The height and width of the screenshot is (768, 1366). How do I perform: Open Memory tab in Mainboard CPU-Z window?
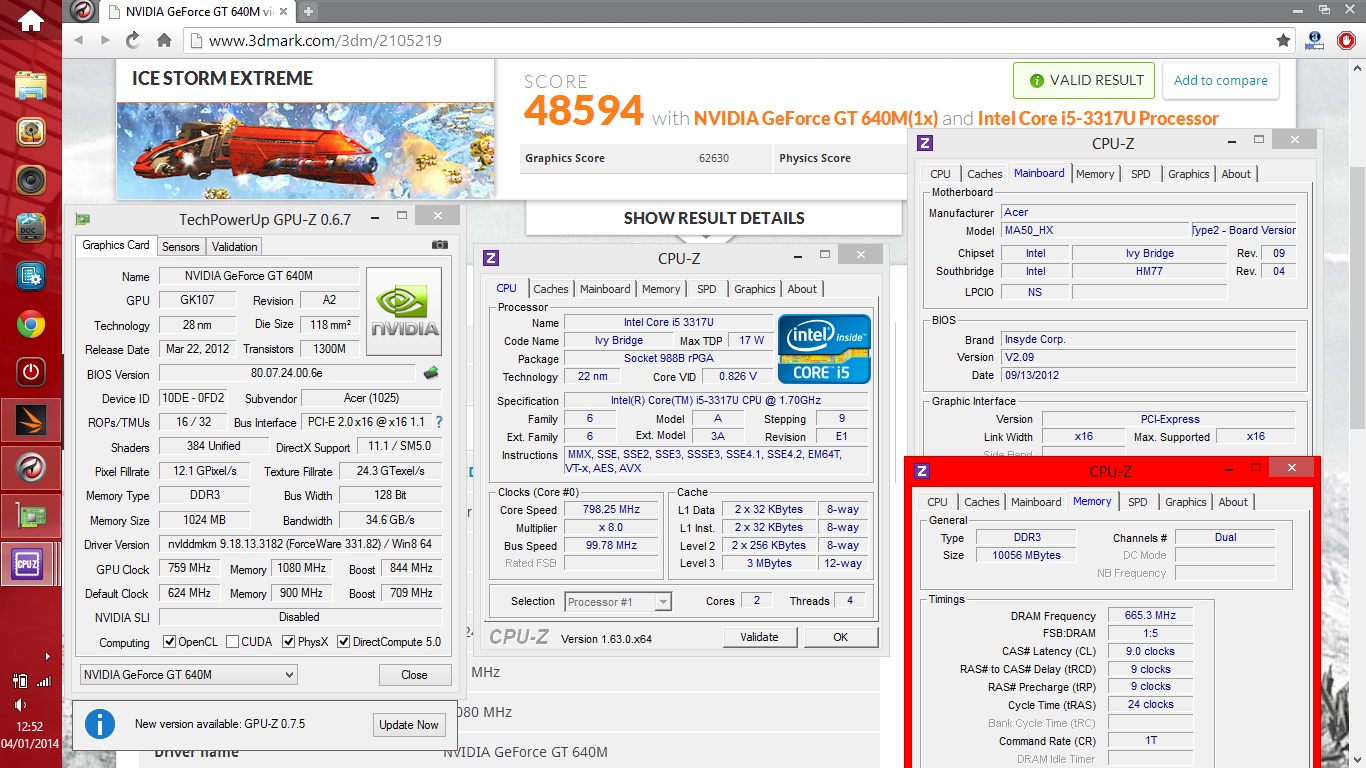tap(1095, 174)
